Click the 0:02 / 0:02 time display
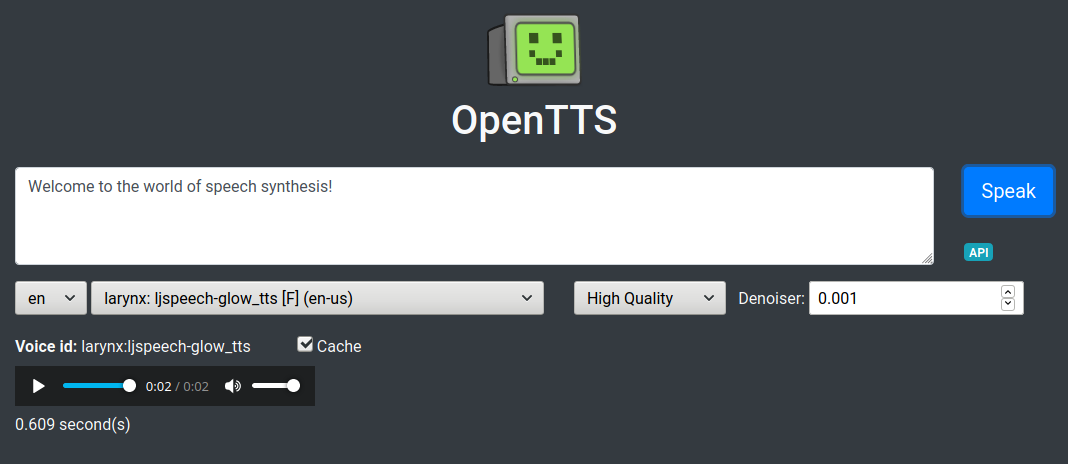Viewport: 1068px width, 464px height. tap(177, 386)
